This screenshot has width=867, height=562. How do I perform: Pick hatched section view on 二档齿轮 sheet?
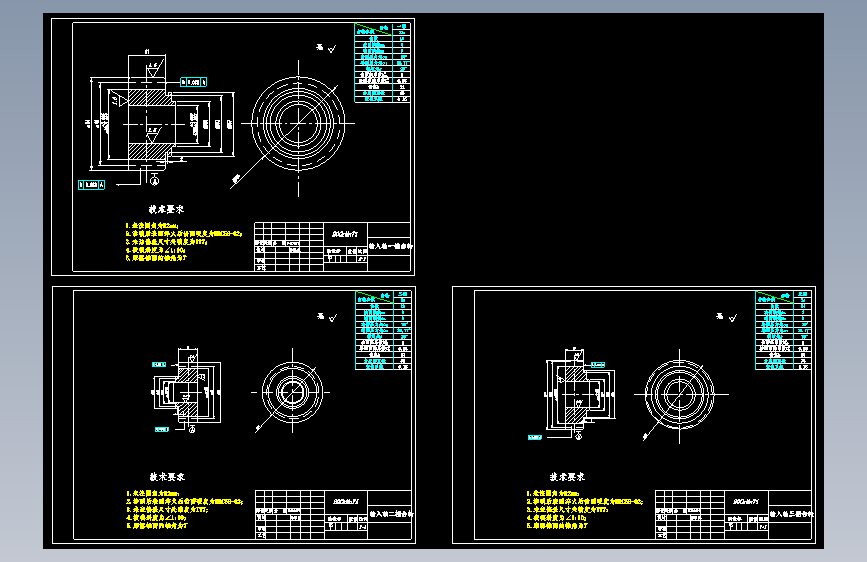pyautogui.click(x=186, y=391)
